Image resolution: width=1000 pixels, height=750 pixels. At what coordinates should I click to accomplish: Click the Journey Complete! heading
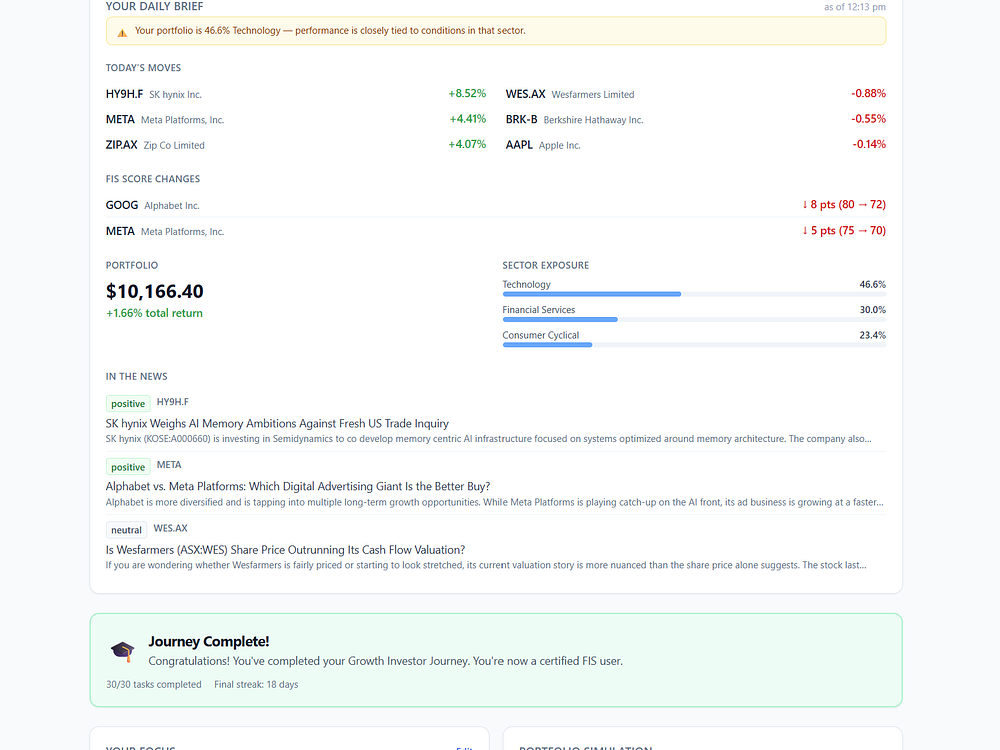click(x=209, y=642)
